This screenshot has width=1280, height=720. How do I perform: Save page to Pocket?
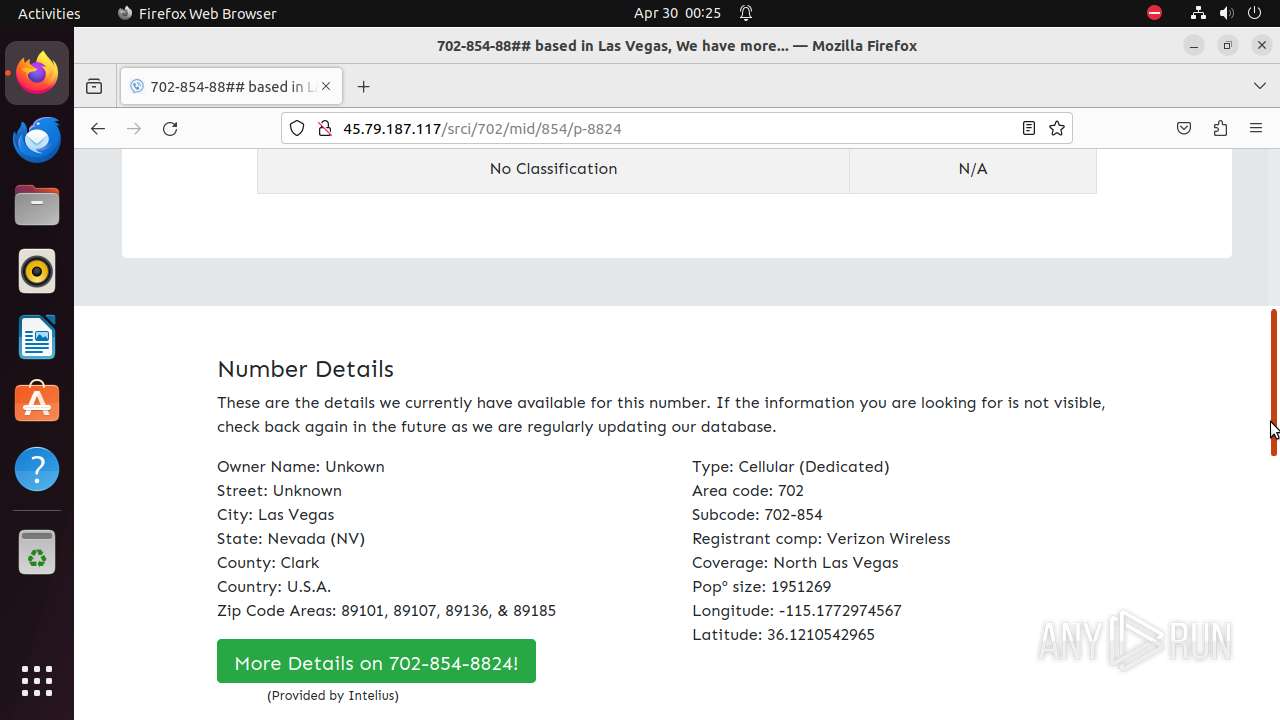click(1184, 128)
